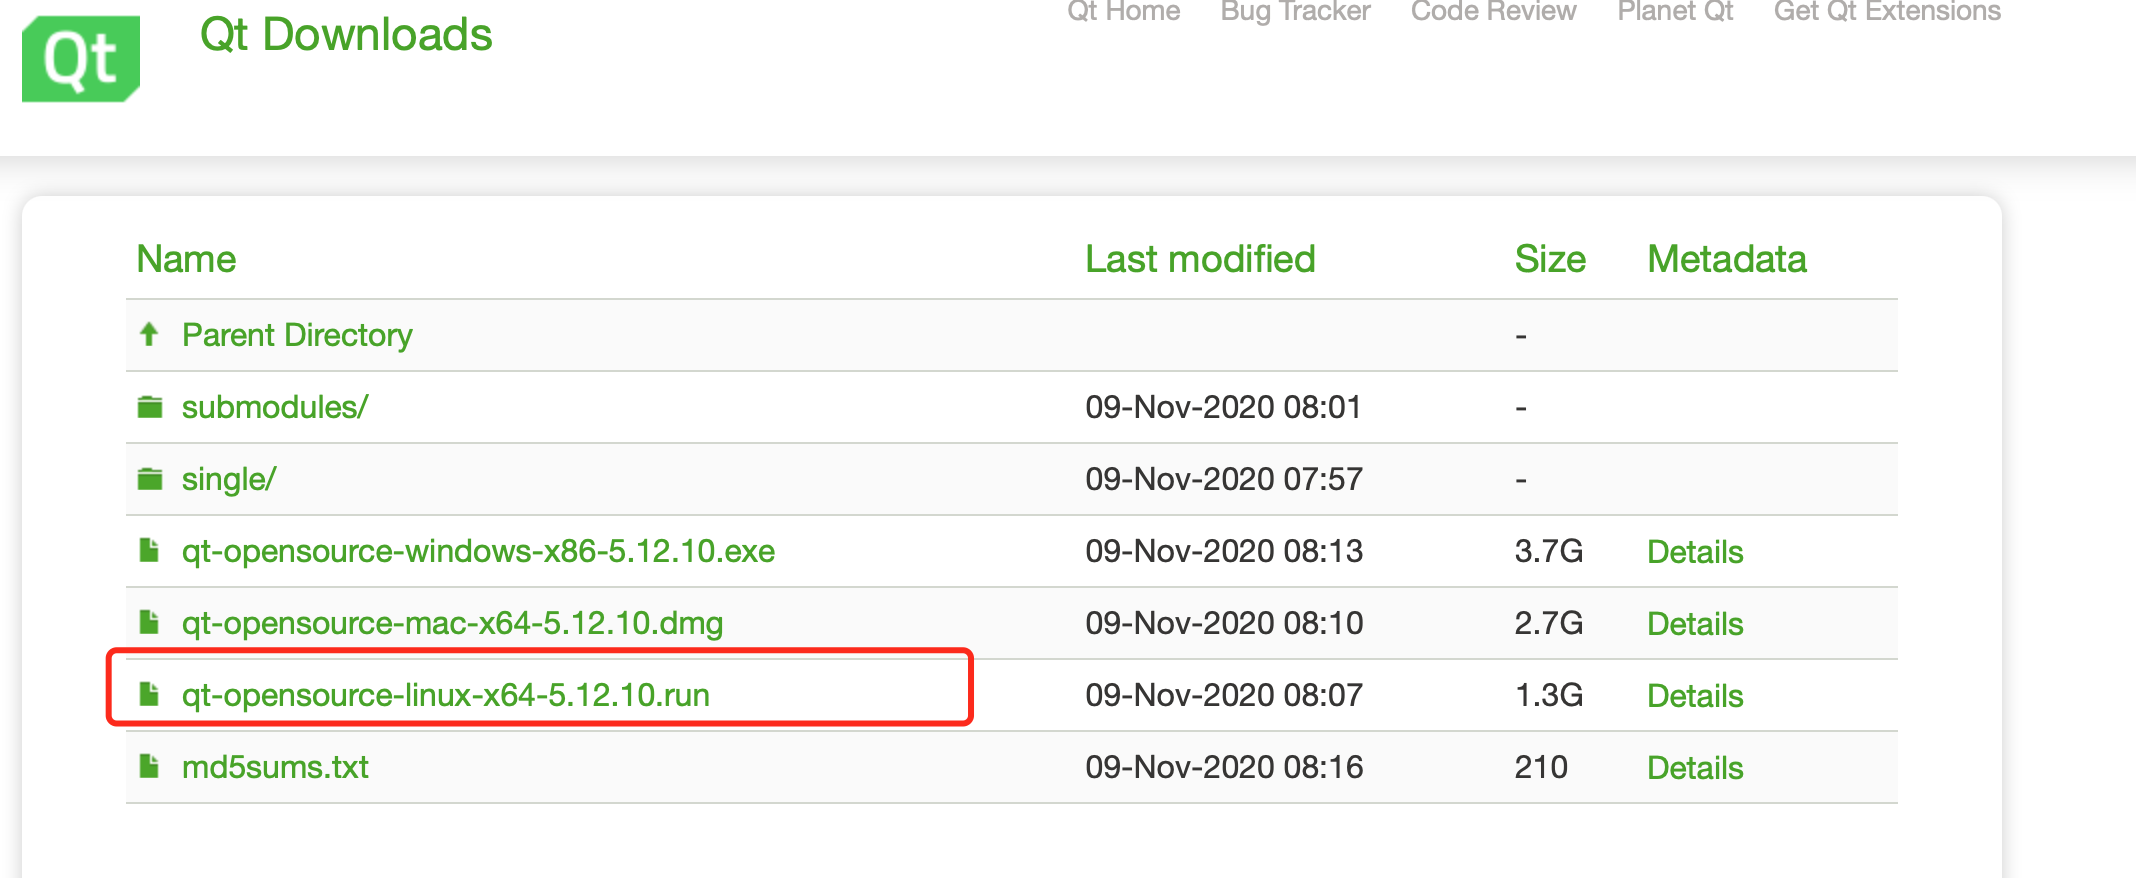The height and width of the screenshot is (878, 2136).
Task: Click the 1.3G size value
Action: pos(1549,695)
